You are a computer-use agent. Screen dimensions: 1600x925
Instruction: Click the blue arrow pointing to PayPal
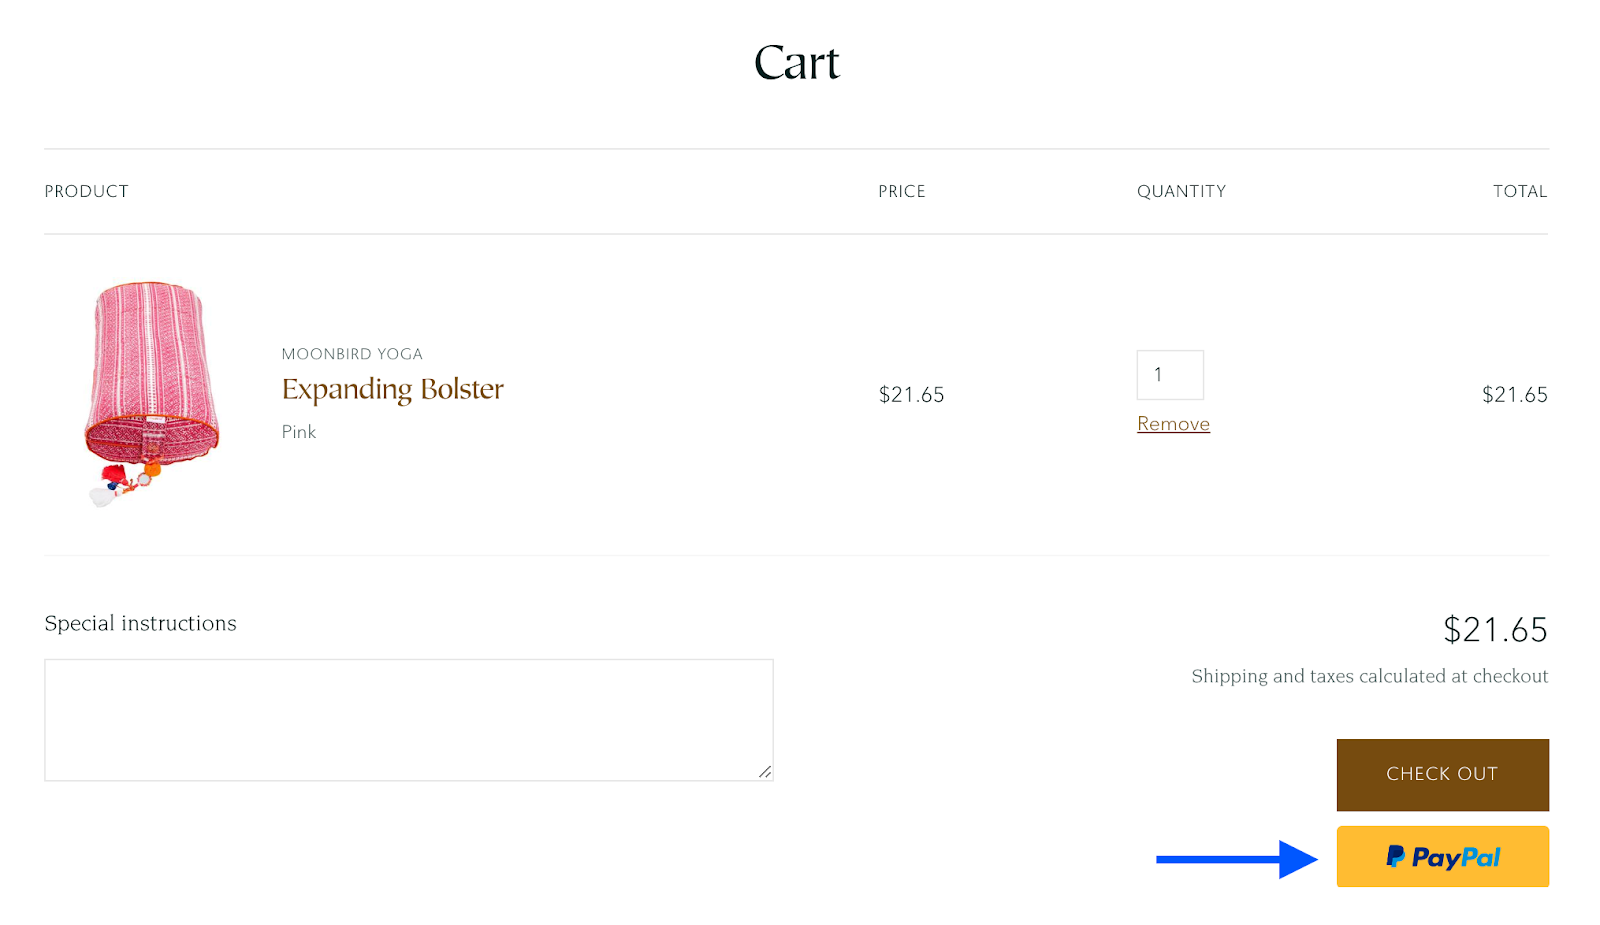click(1236, 859)
